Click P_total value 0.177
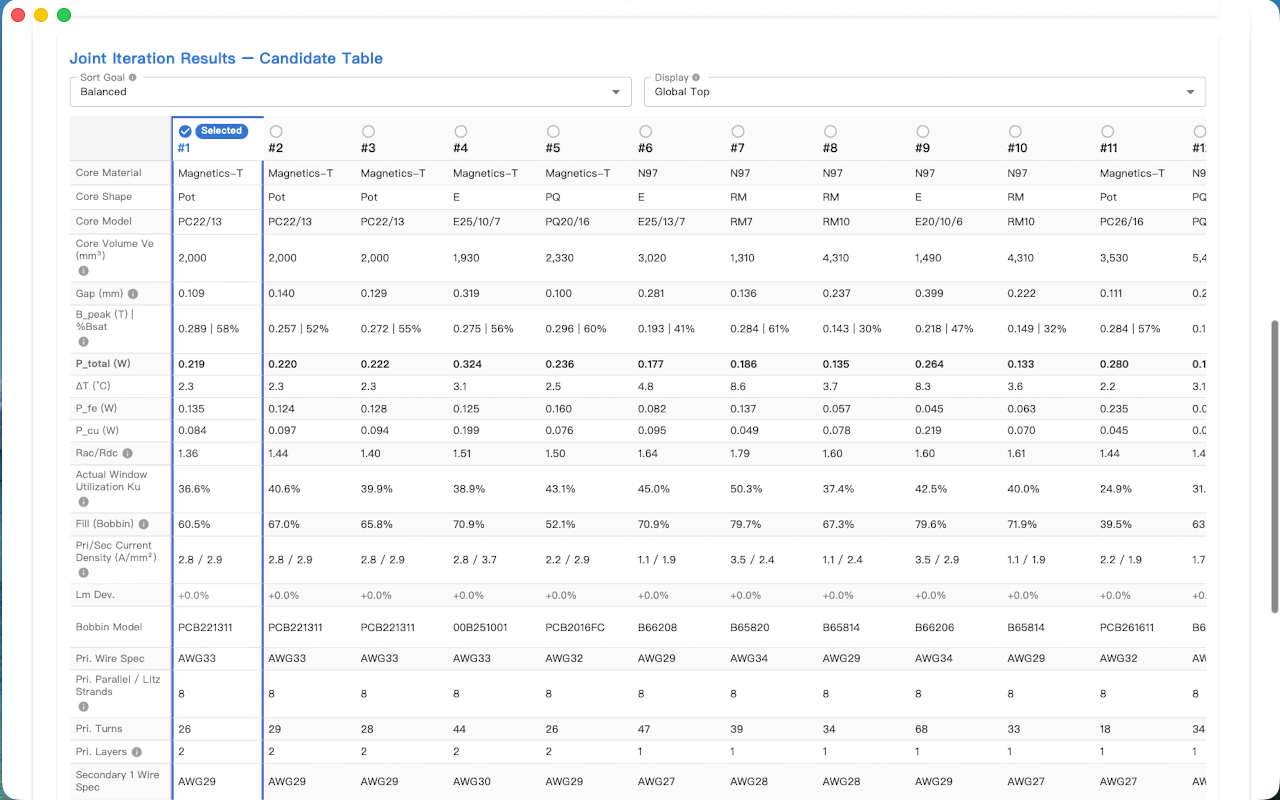 (652, 364)
